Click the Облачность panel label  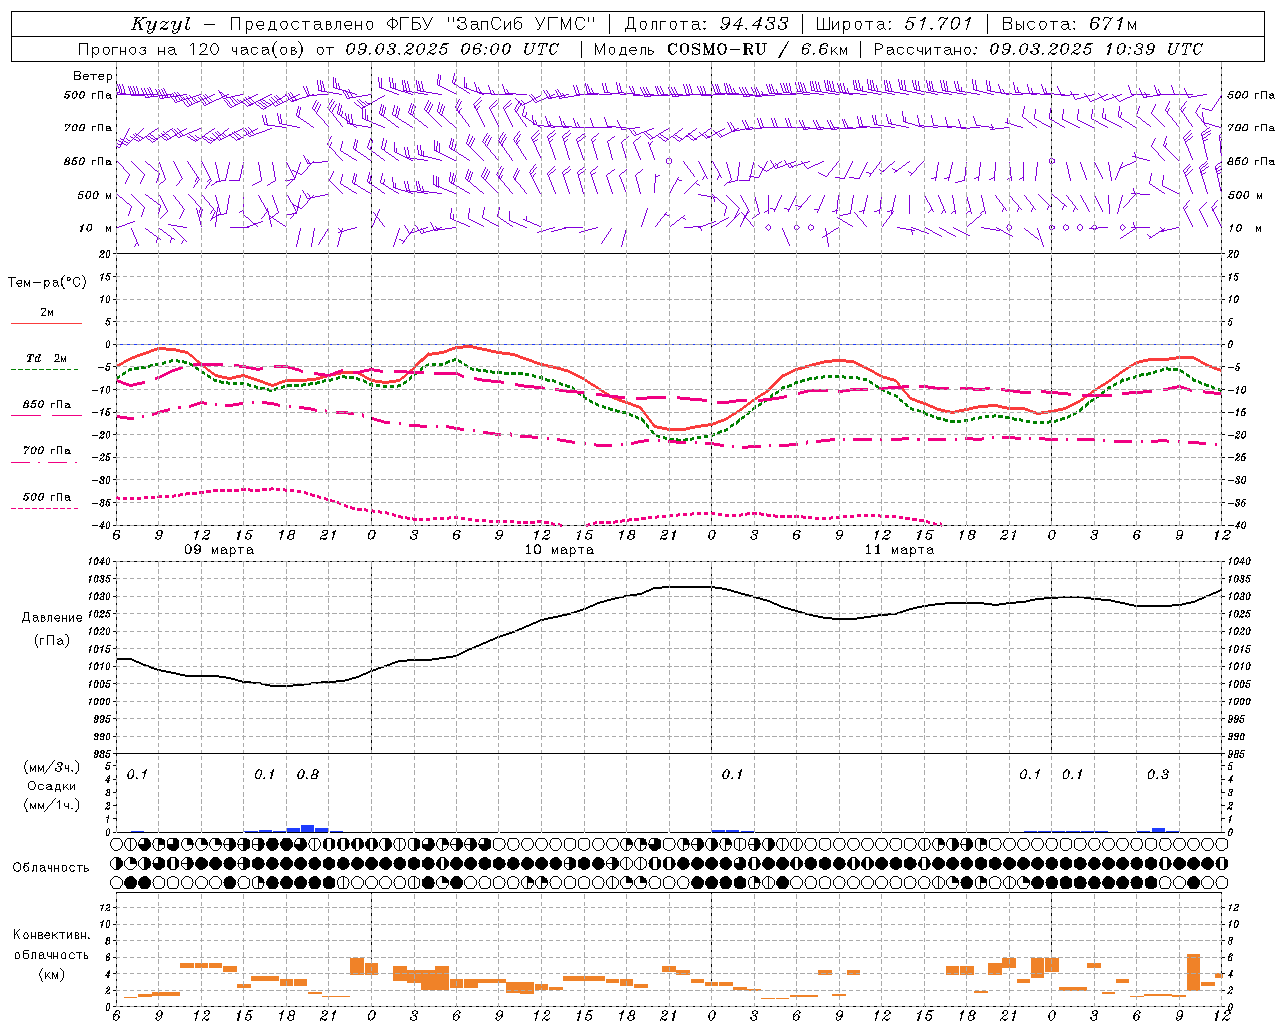(51, 867)
